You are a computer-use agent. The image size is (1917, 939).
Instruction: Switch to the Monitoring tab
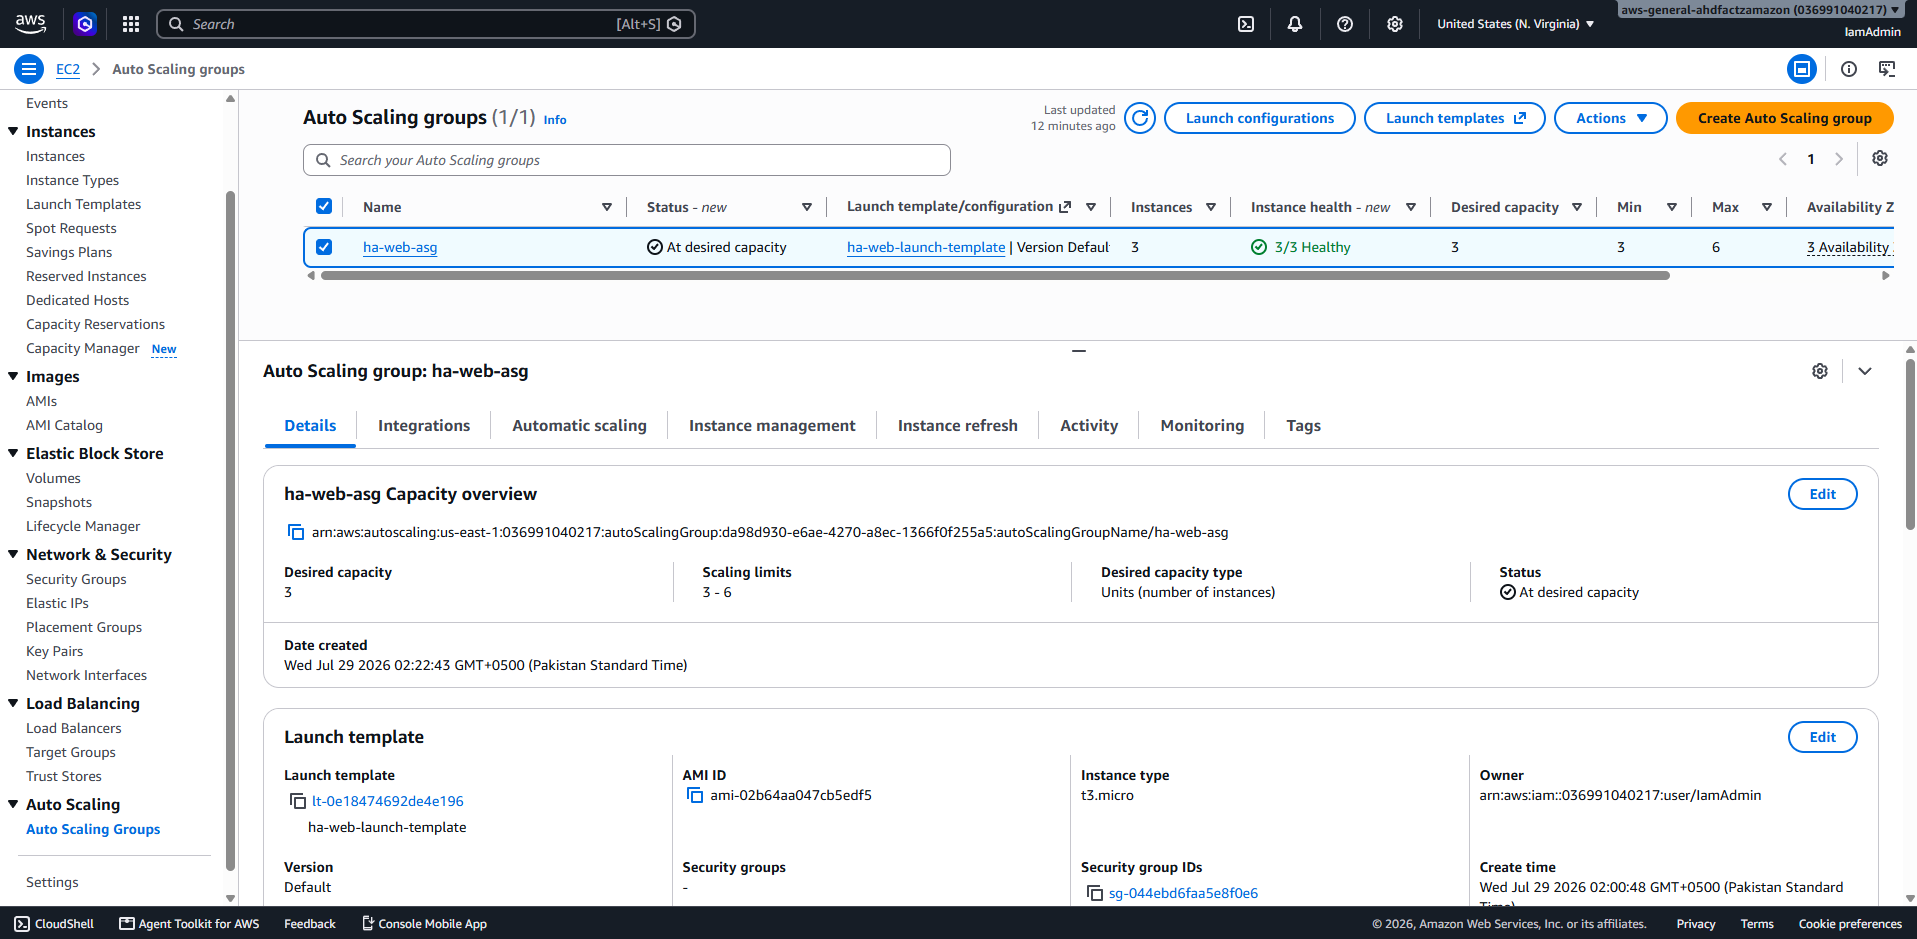click(1202, 426)
